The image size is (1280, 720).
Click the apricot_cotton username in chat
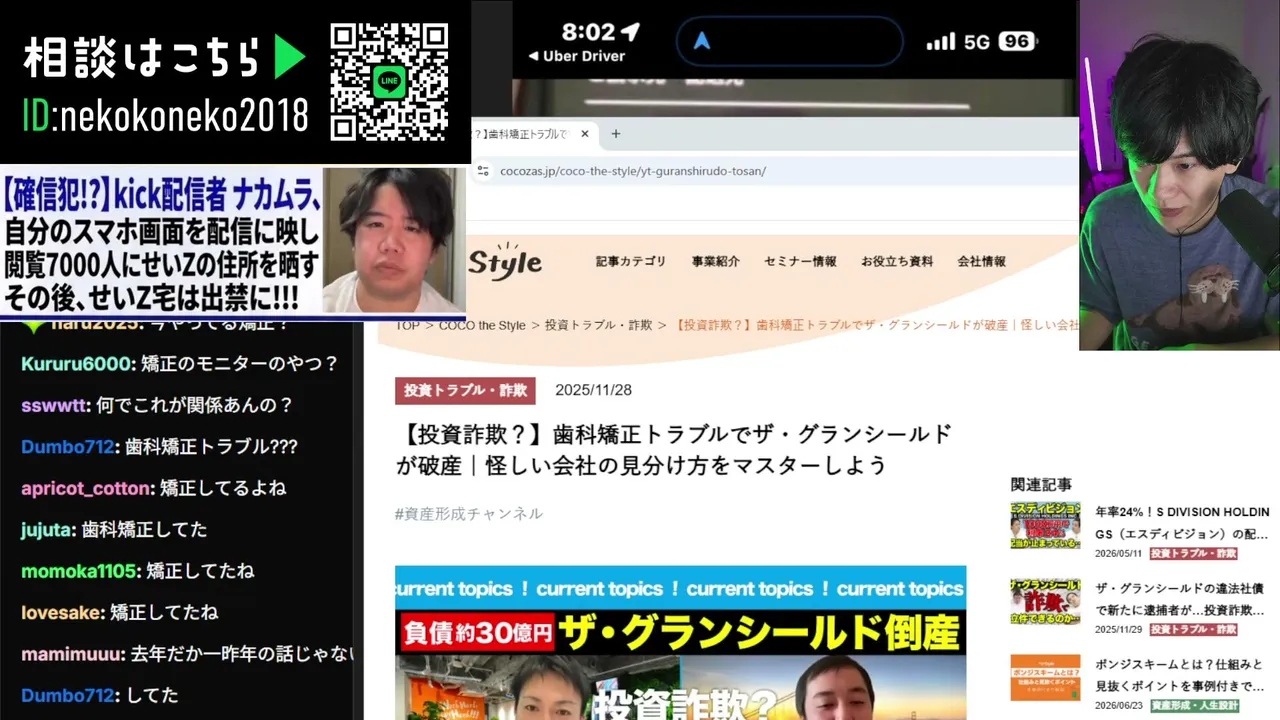[86, 489]
